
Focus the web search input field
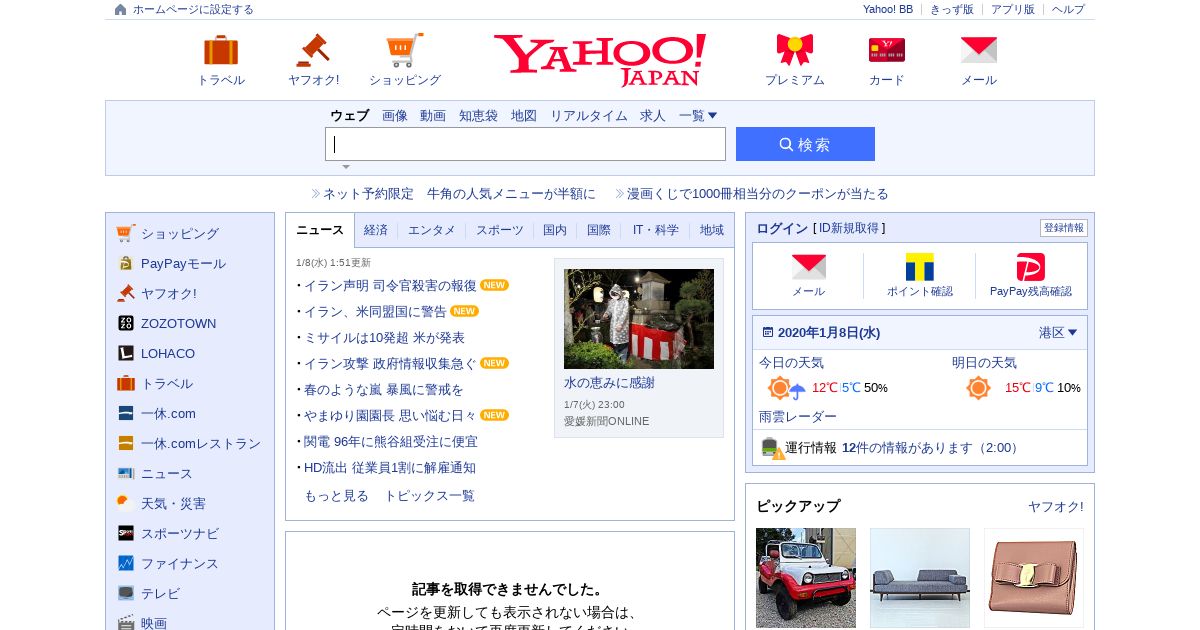click(x=525, y=144)
